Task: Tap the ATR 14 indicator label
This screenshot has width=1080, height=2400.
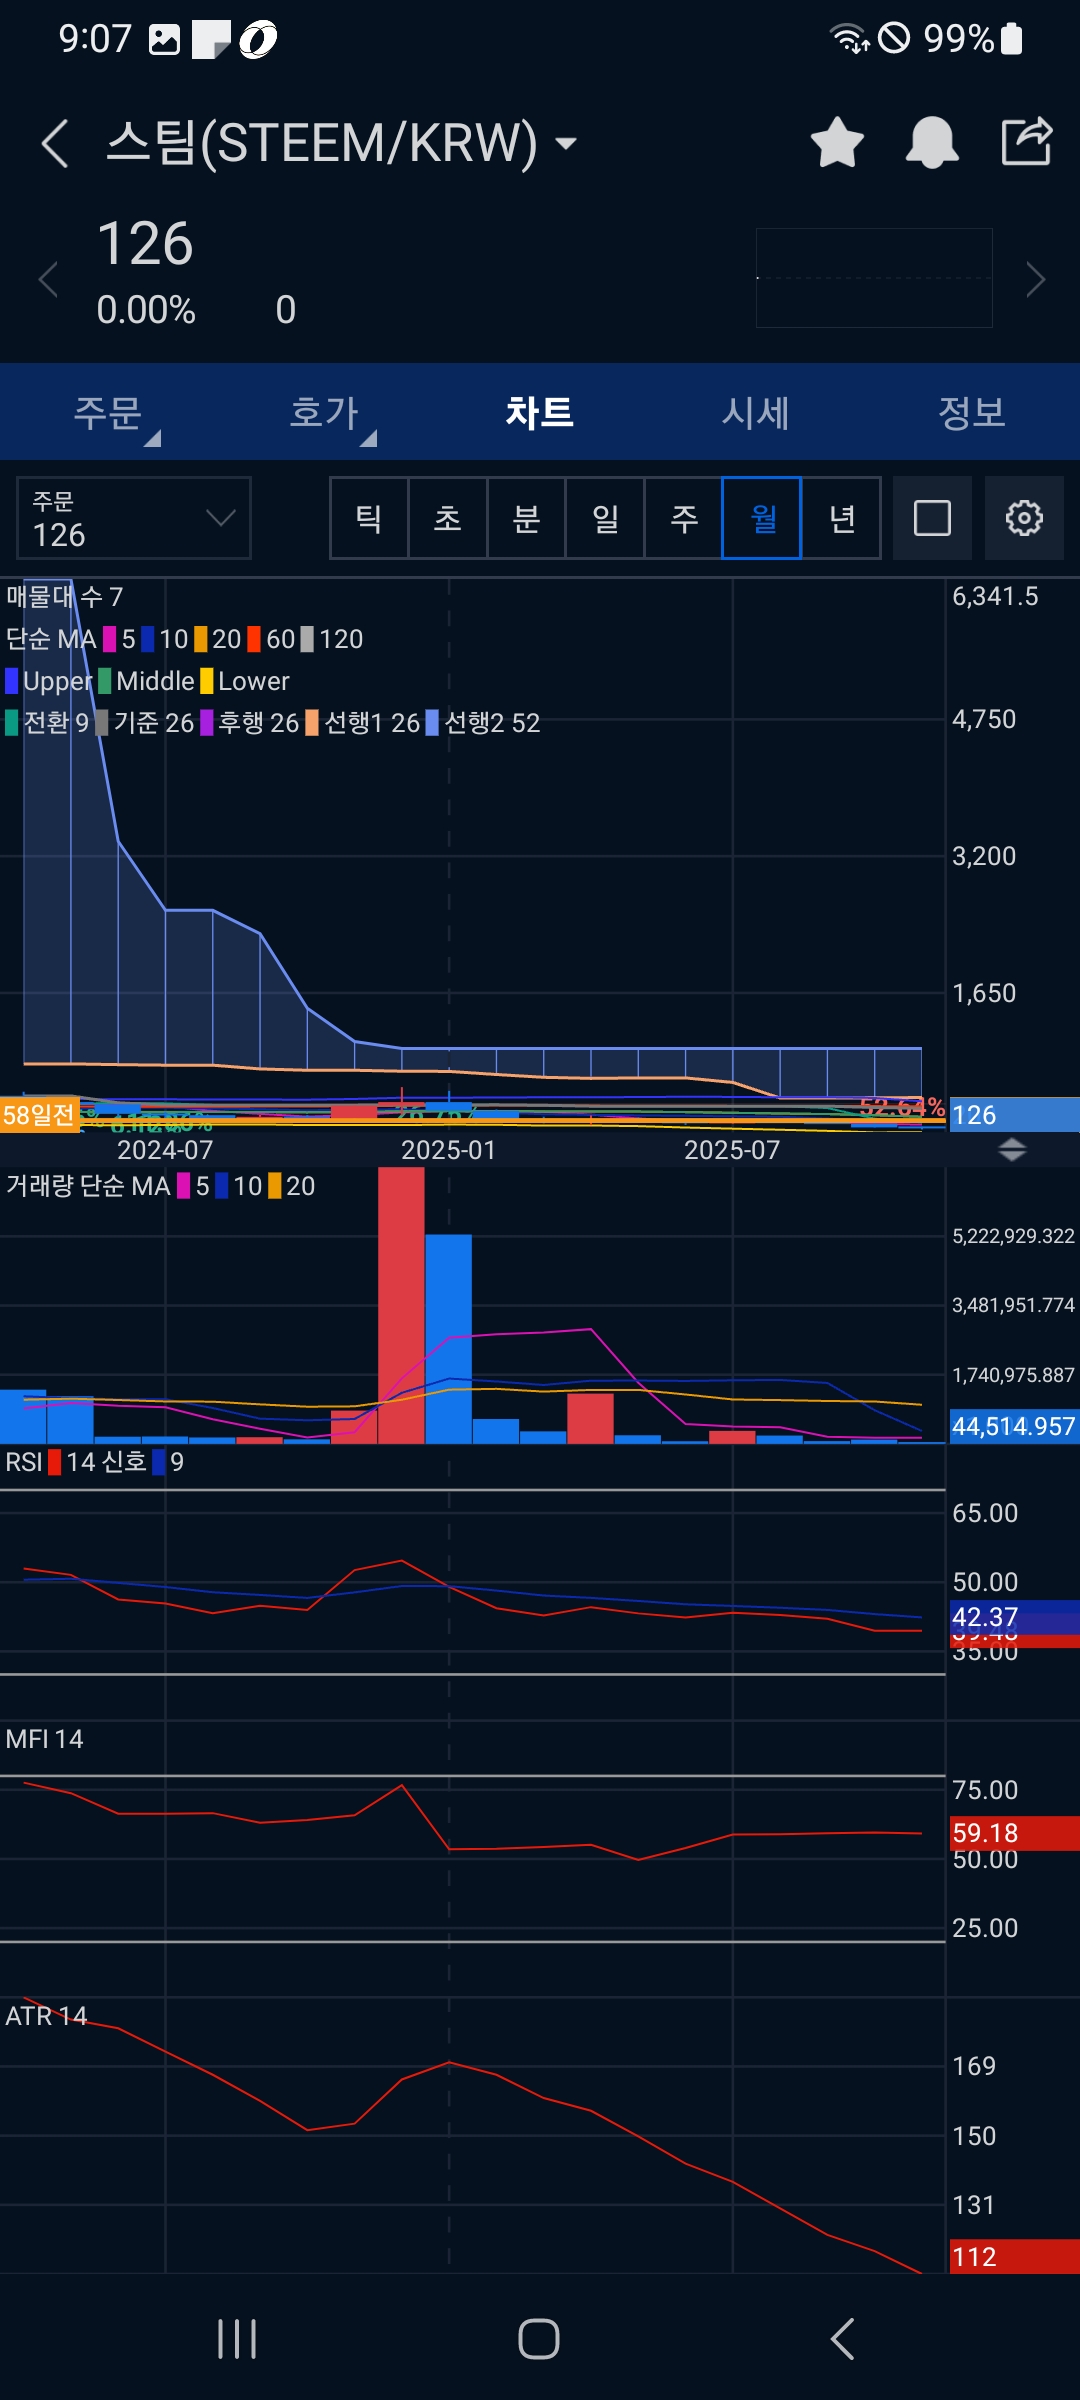Action: (46, 2016)
